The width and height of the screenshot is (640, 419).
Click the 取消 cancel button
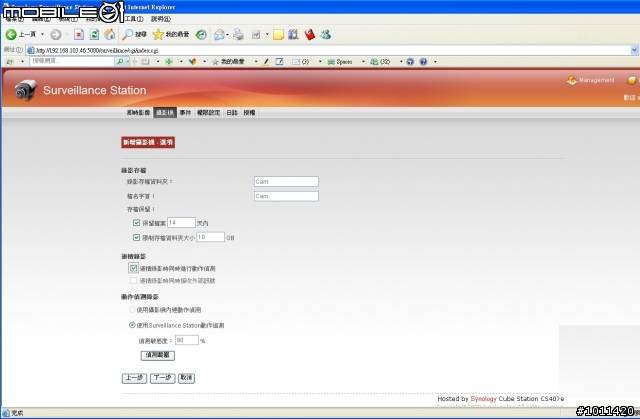186,378
